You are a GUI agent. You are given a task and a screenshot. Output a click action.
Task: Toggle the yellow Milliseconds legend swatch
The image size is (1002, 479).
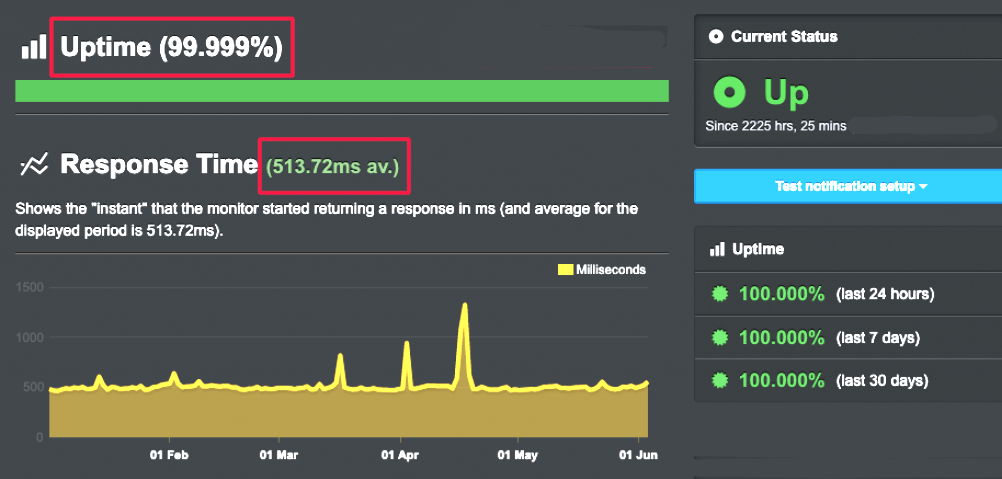(x=565, y=270)
